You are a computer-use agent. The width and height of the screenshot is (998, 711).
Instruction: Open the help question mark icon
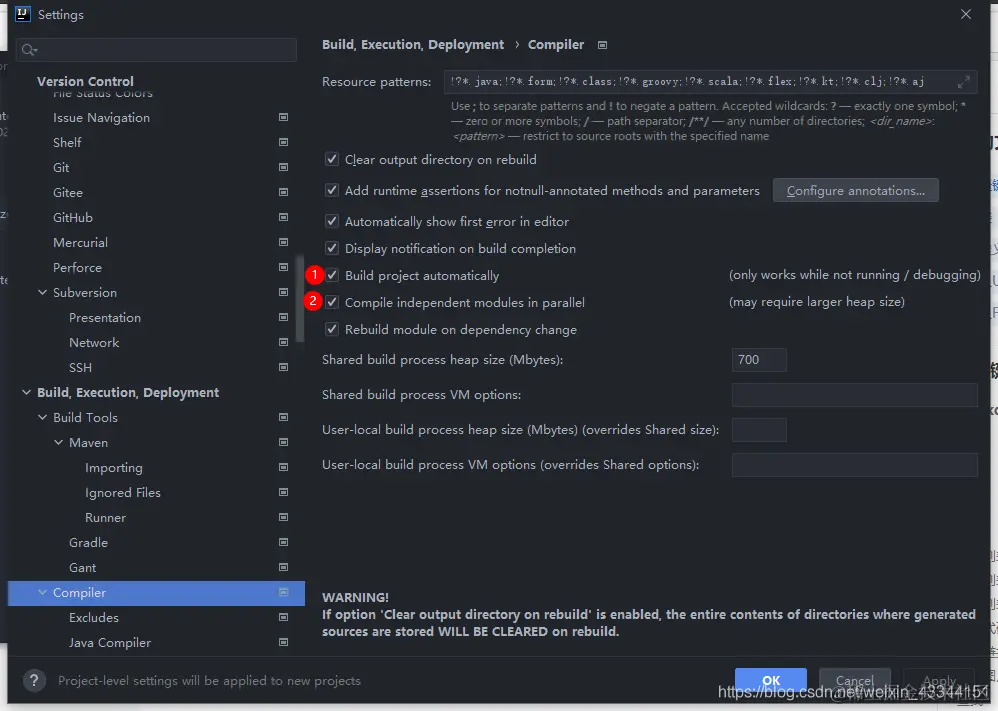coord(34,680)
